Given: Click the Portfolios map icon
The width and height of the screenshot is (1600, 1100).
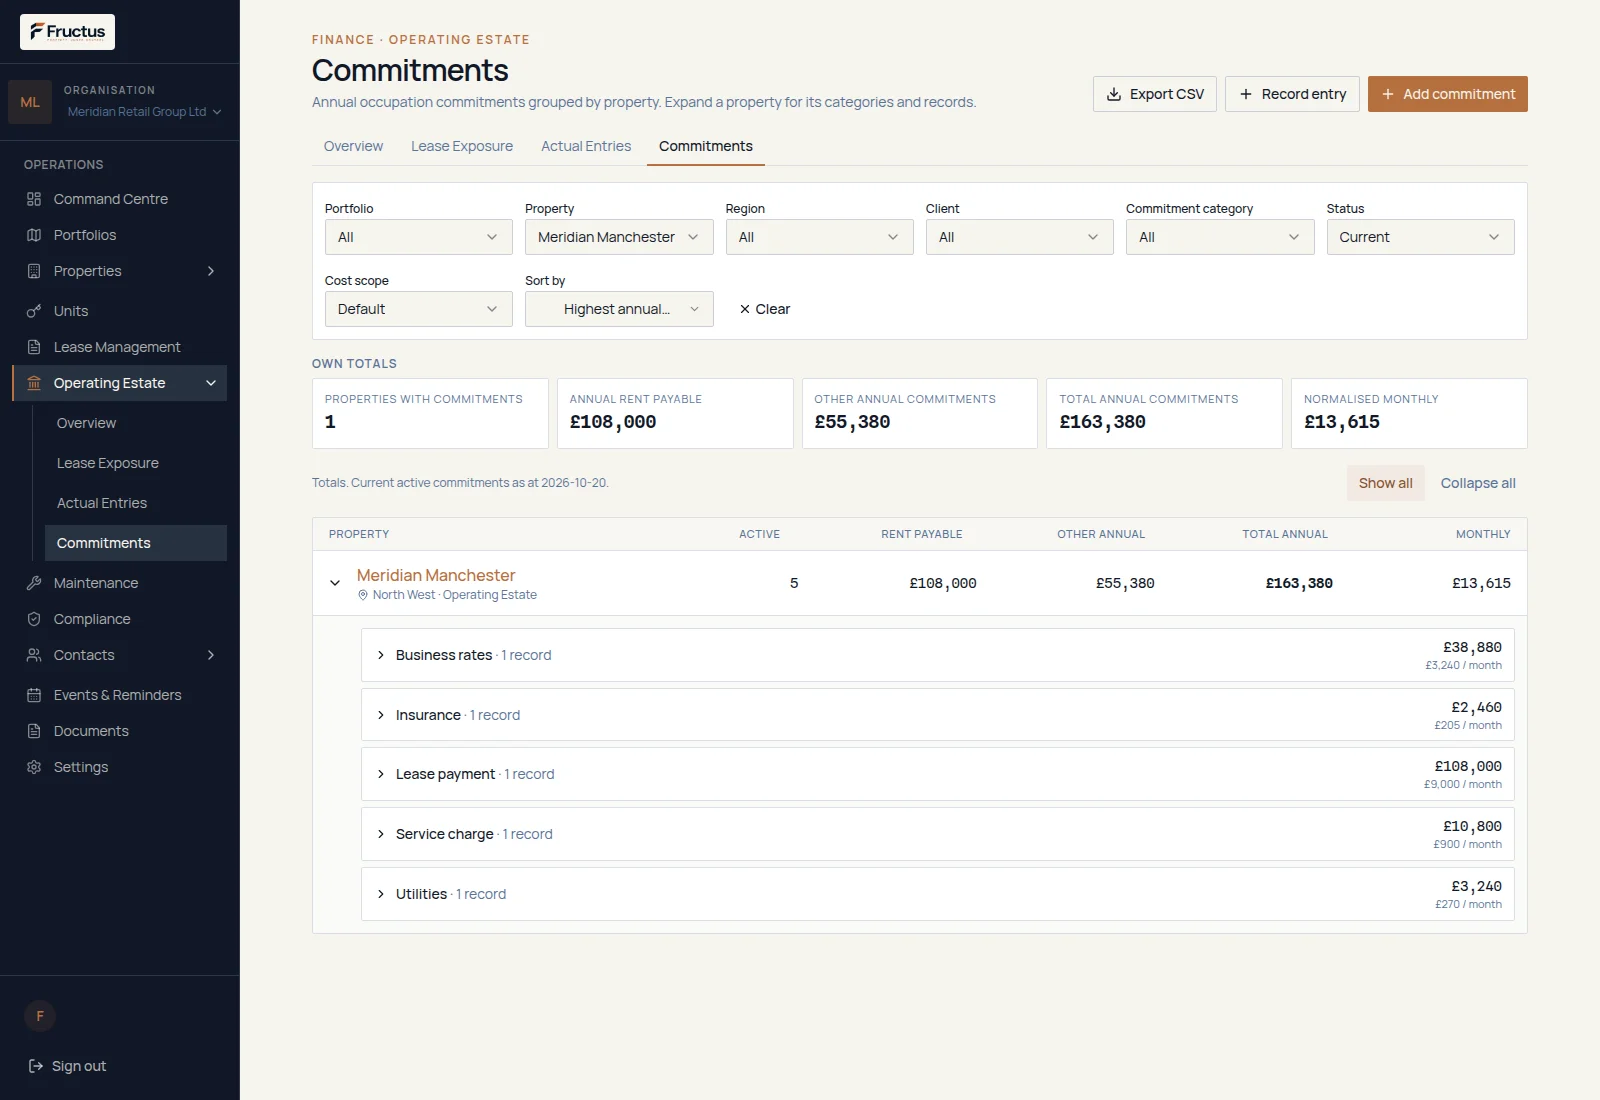Looking at the screenshot, I should (x=34, y=235).
